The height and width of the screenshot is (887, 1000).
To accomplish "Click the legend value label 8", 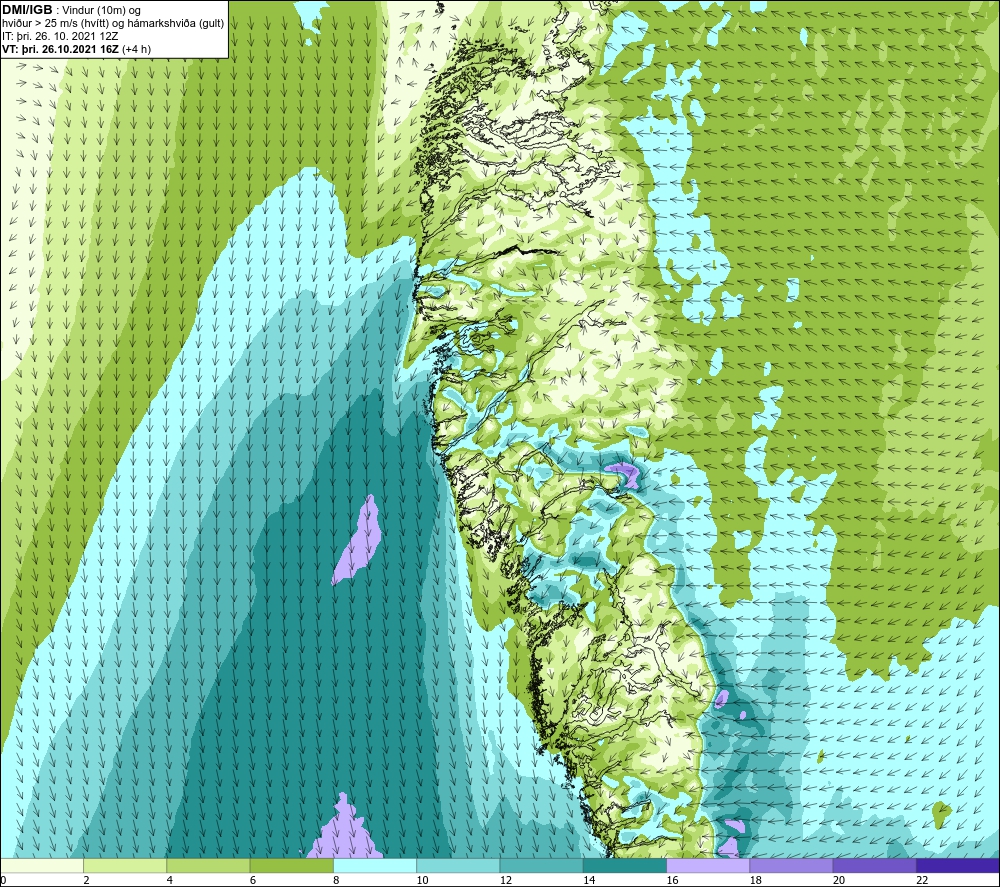I will click(x=336, y=880).
